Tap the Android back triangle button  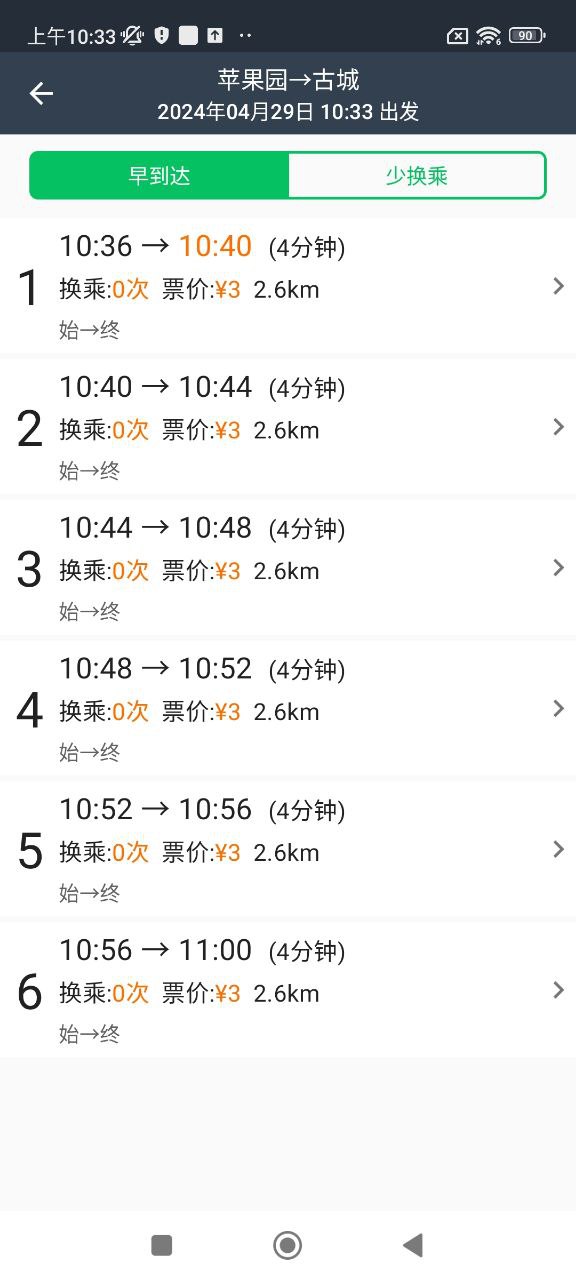pos(412,1245)
